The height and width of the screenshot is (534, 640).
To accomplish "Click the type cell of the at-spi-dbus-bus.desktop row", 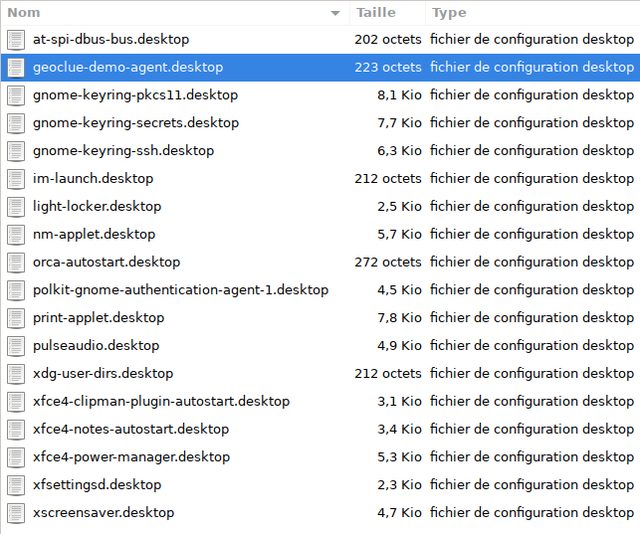I will pos(532,40).
